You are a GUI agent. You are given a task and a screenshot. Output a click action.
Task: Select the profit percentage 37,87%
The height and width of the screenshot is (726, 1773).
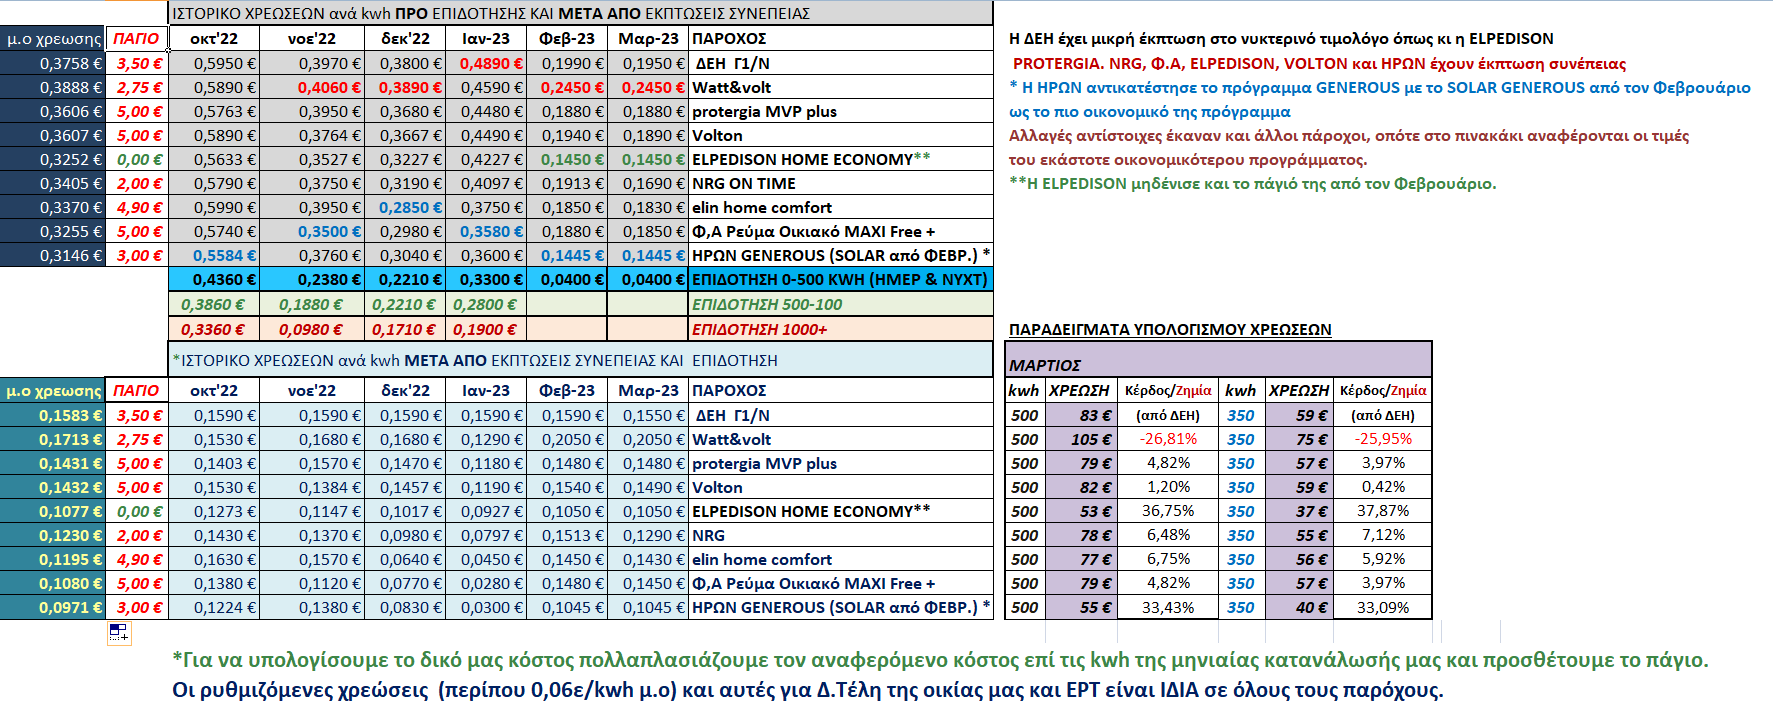pos(1383,511)
